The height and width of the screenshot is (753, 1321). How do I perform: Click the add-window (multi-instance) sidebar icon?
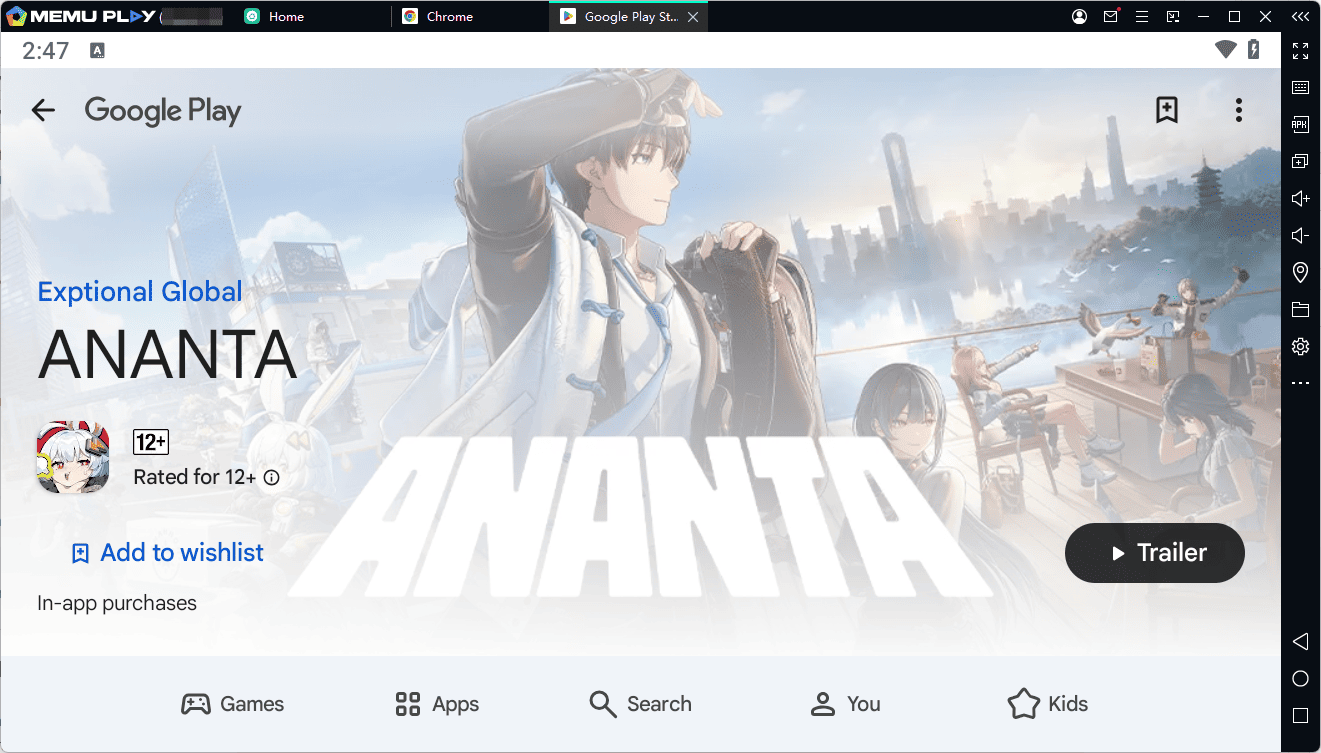click(1300, 161)
